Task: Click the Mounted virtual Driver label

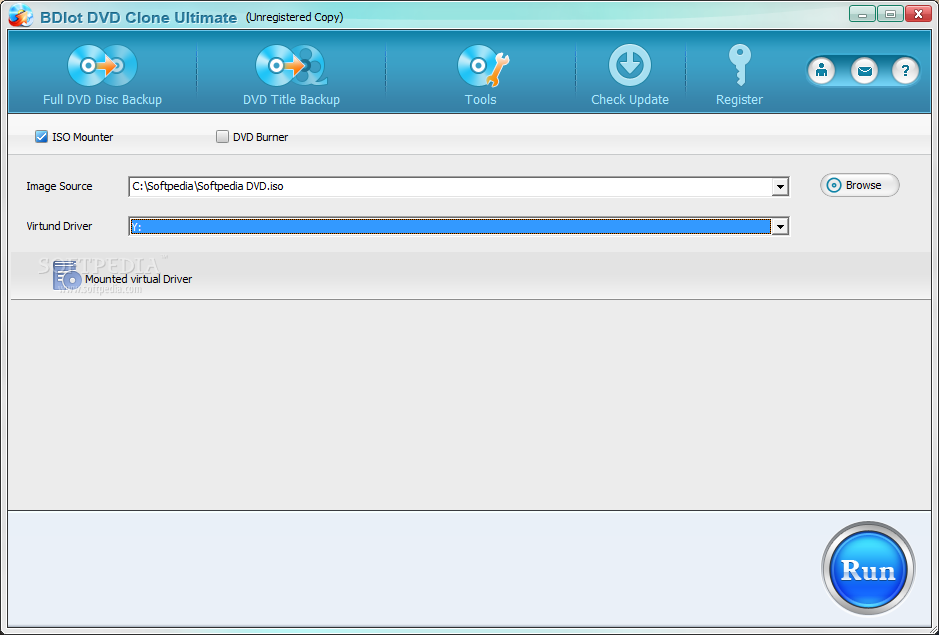Action: pos(138,279)
